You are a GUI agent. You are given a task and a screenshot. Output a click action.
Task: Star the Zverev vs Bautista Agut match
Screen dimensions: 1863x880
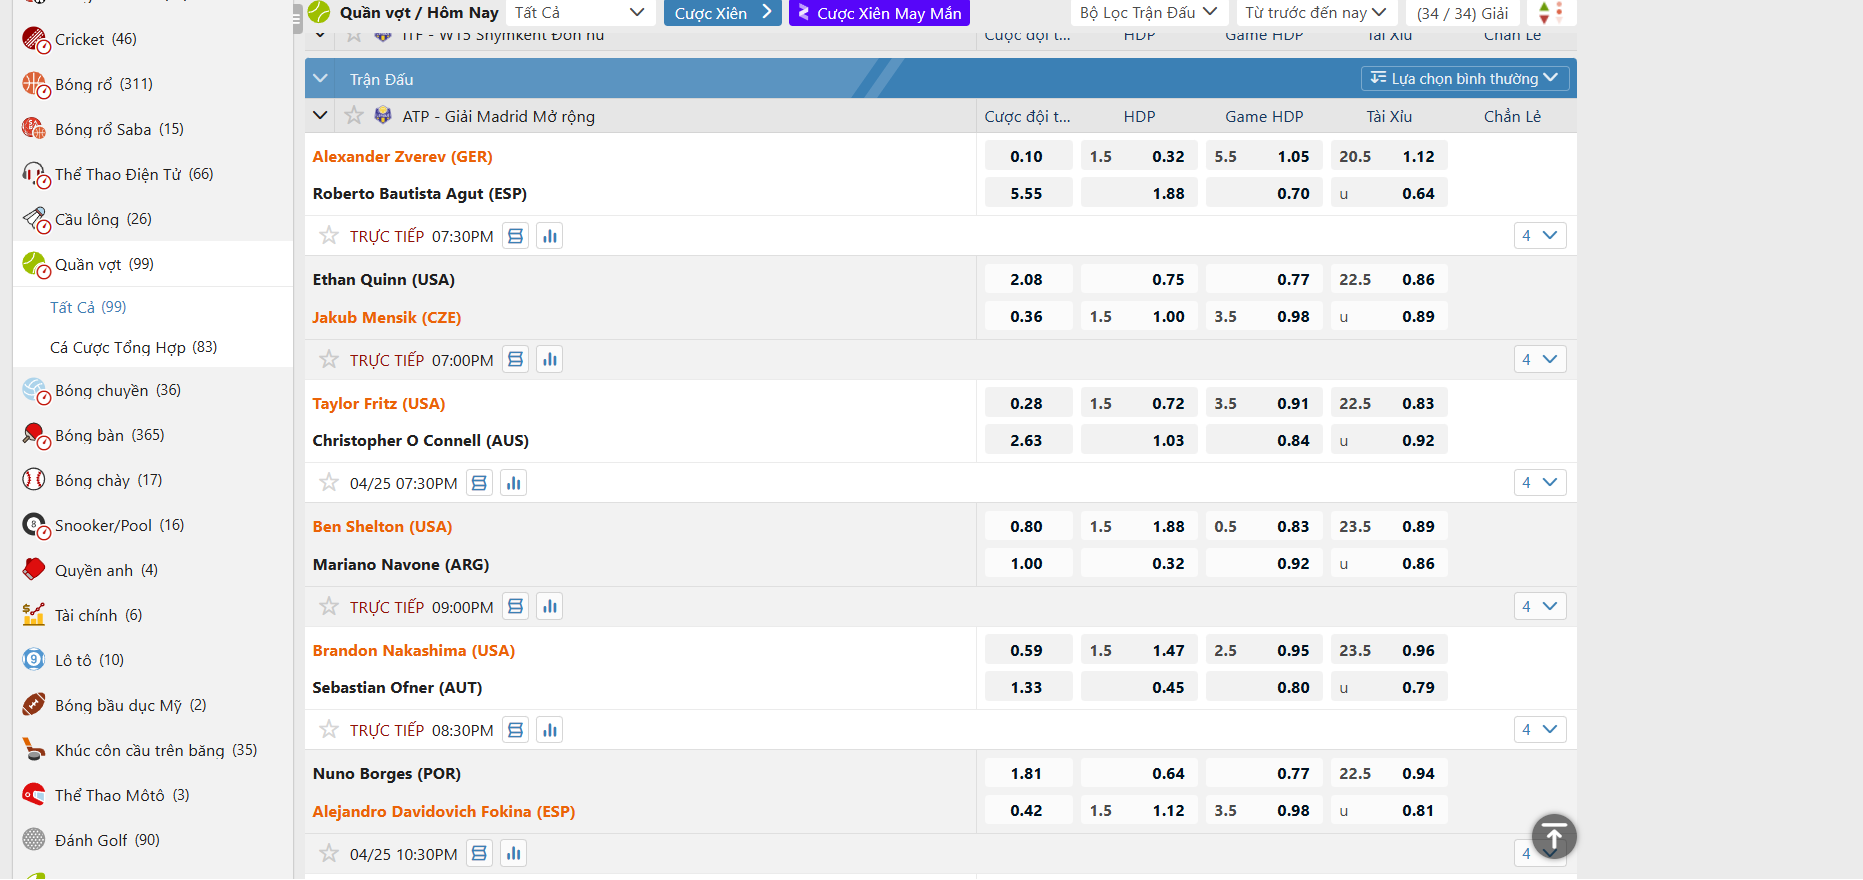click(x=329, y=236)
